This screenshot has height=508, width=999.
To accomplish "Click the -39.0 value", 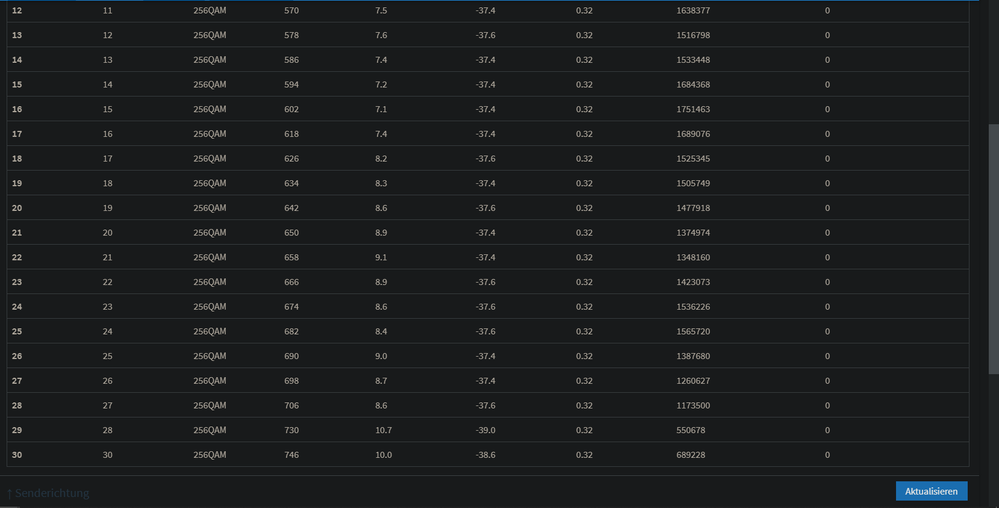I will (485, 430).
